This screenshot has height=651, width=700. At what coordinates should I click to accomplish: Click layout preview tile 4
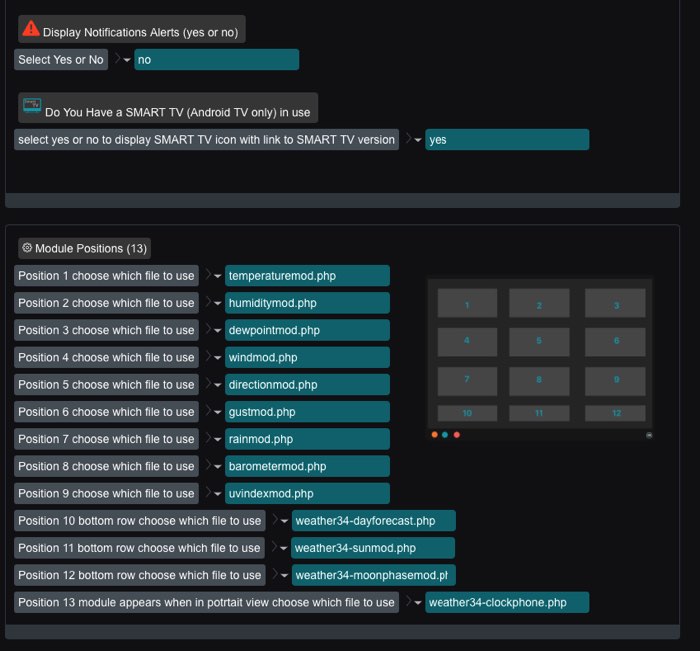(467, 342)
